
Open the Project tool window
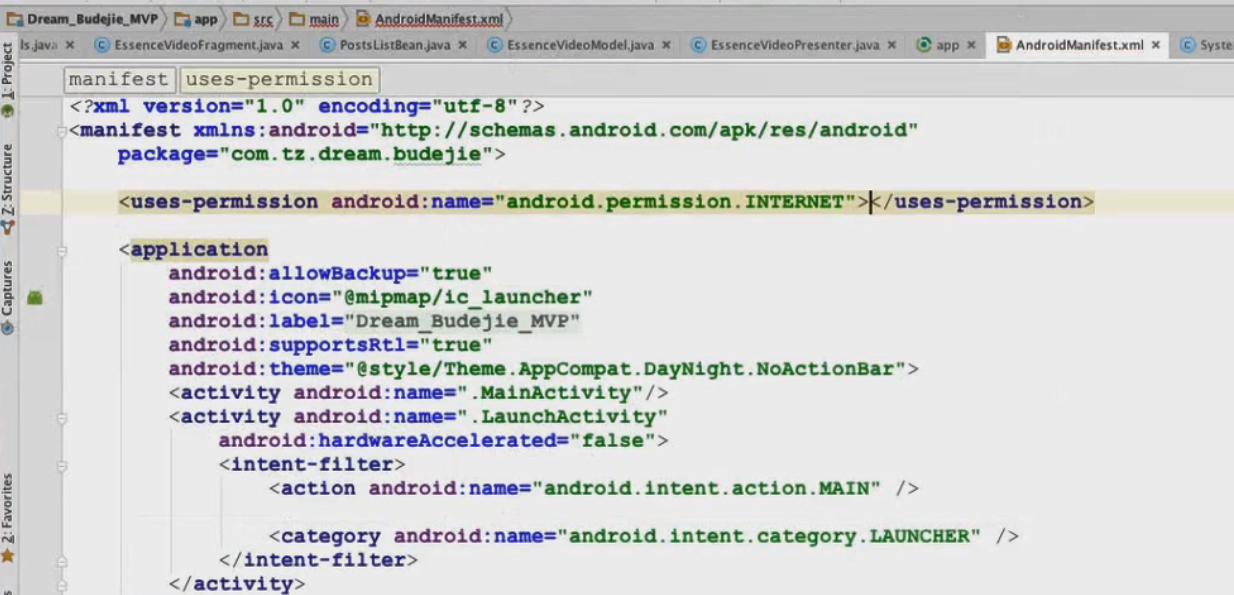[8, 81]
